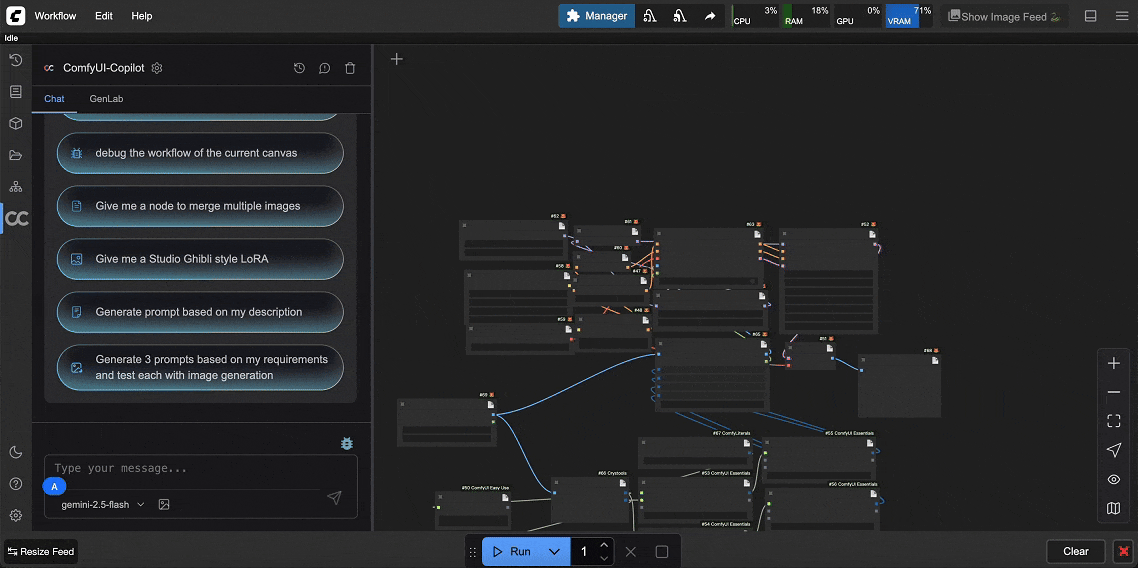Click the Manager button
Image resolution: width=1138 pixels, height=568 pixels.
(x=597, y=16)
